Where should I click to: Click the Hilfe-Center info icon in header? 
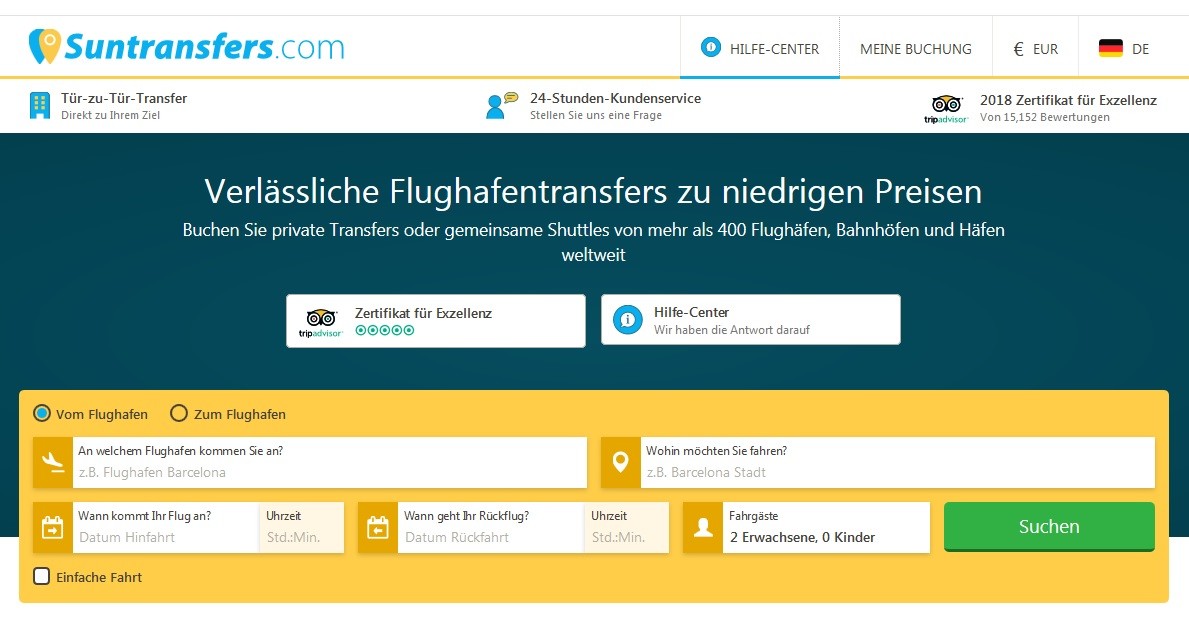[x=711, y=47]
